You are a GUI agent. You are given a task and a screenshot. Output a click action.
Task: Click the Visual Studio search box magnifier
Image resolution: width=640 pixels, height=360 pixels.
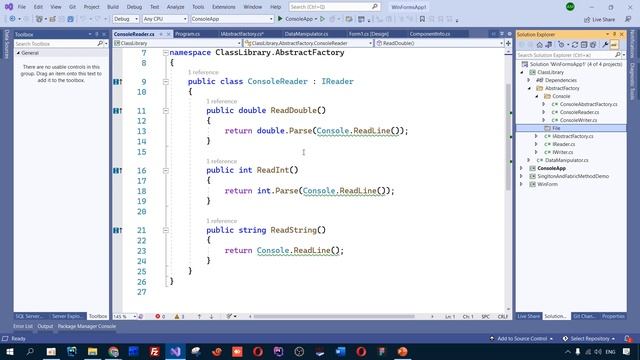[375, 7]
